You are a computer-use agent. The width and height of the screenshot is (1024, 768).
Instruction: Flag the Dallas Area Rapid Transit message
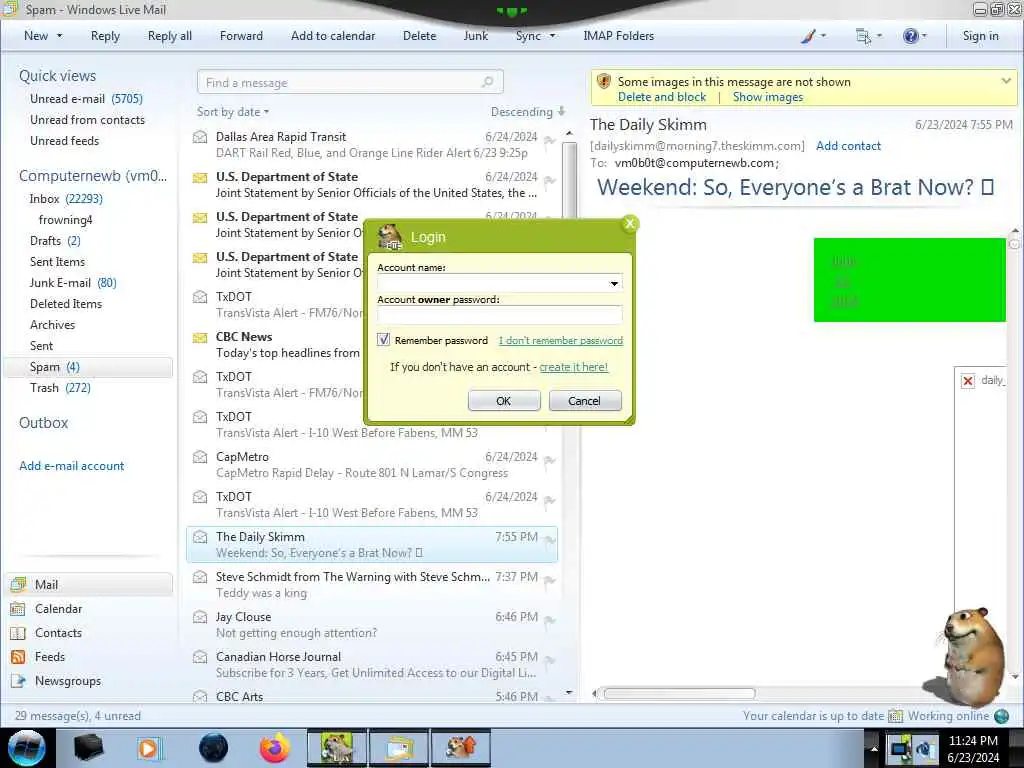tap(549, 140)
